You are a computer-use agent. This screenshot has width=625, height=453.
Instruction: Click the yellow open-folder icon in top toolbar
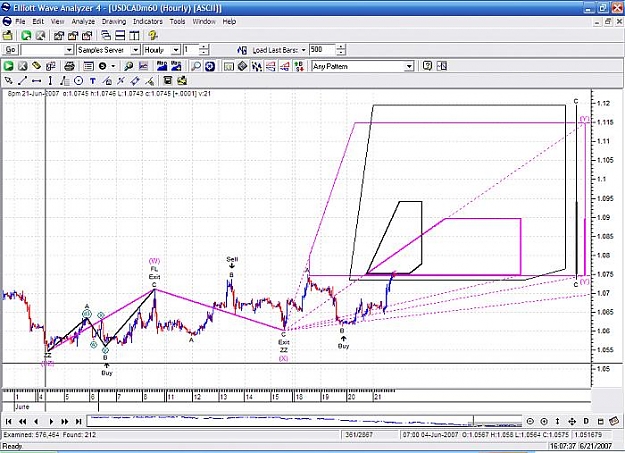pos(8,35)
